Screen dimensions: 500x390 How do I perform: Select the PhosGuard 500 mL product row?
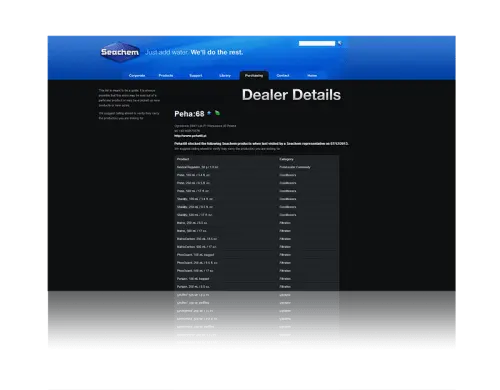(257, 271)
